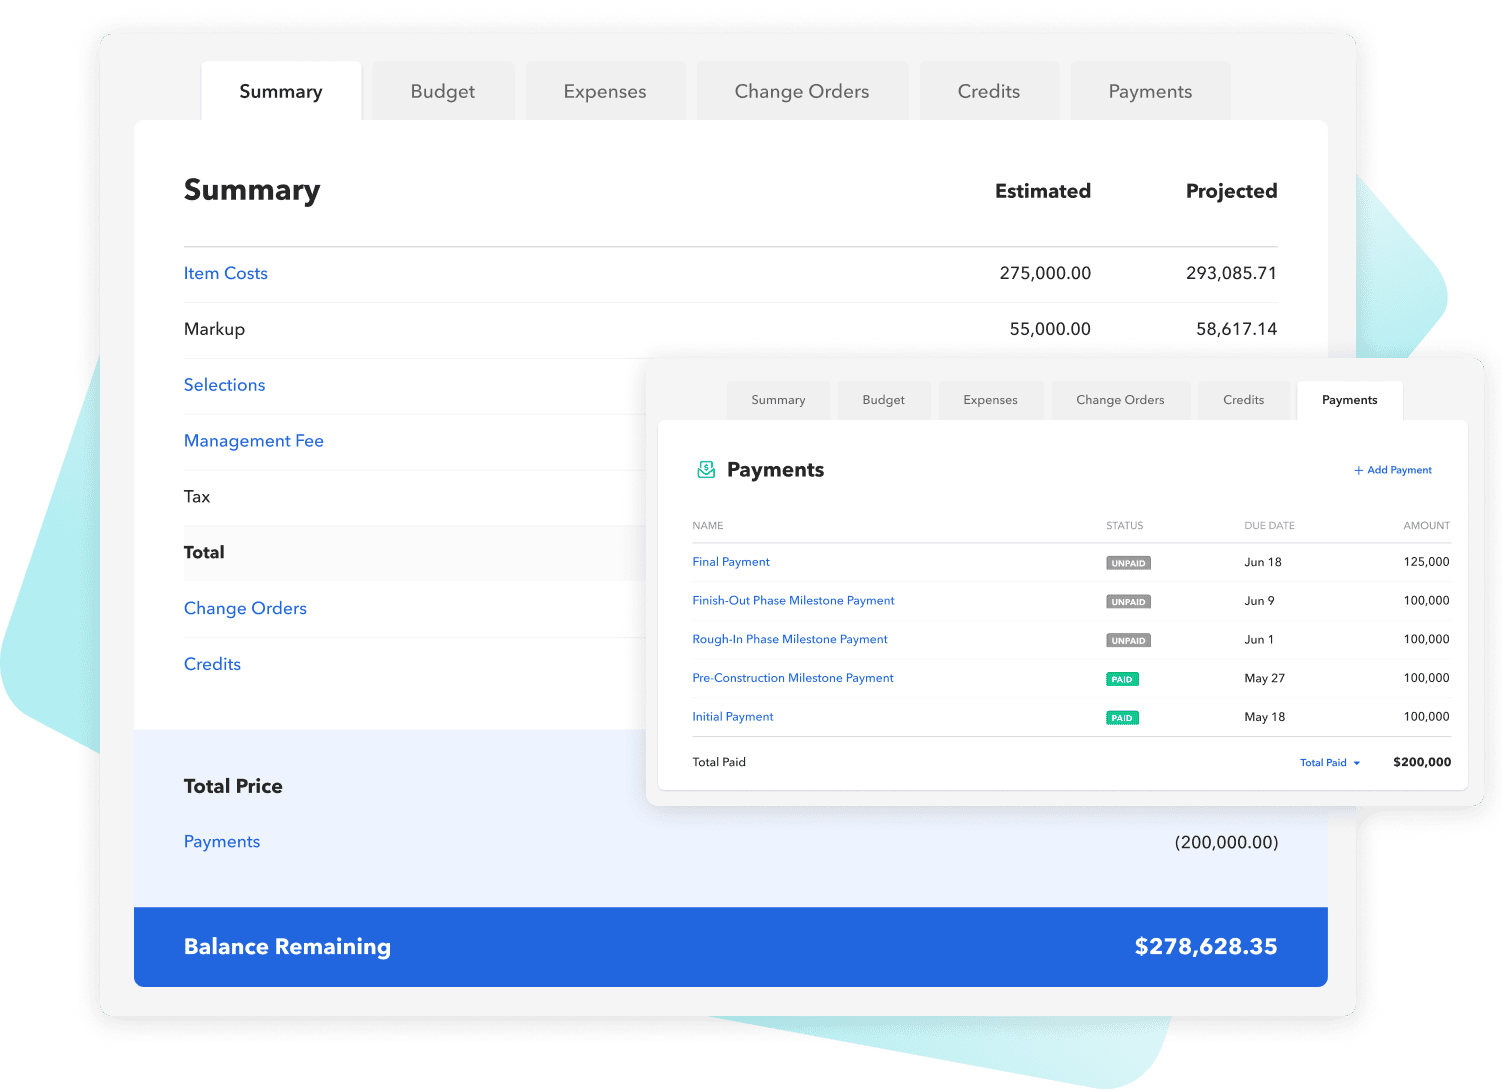Select the Credits tab in the Payments window
The width and height of the screenshot is (1502, 1092).
coord(1243,400)
